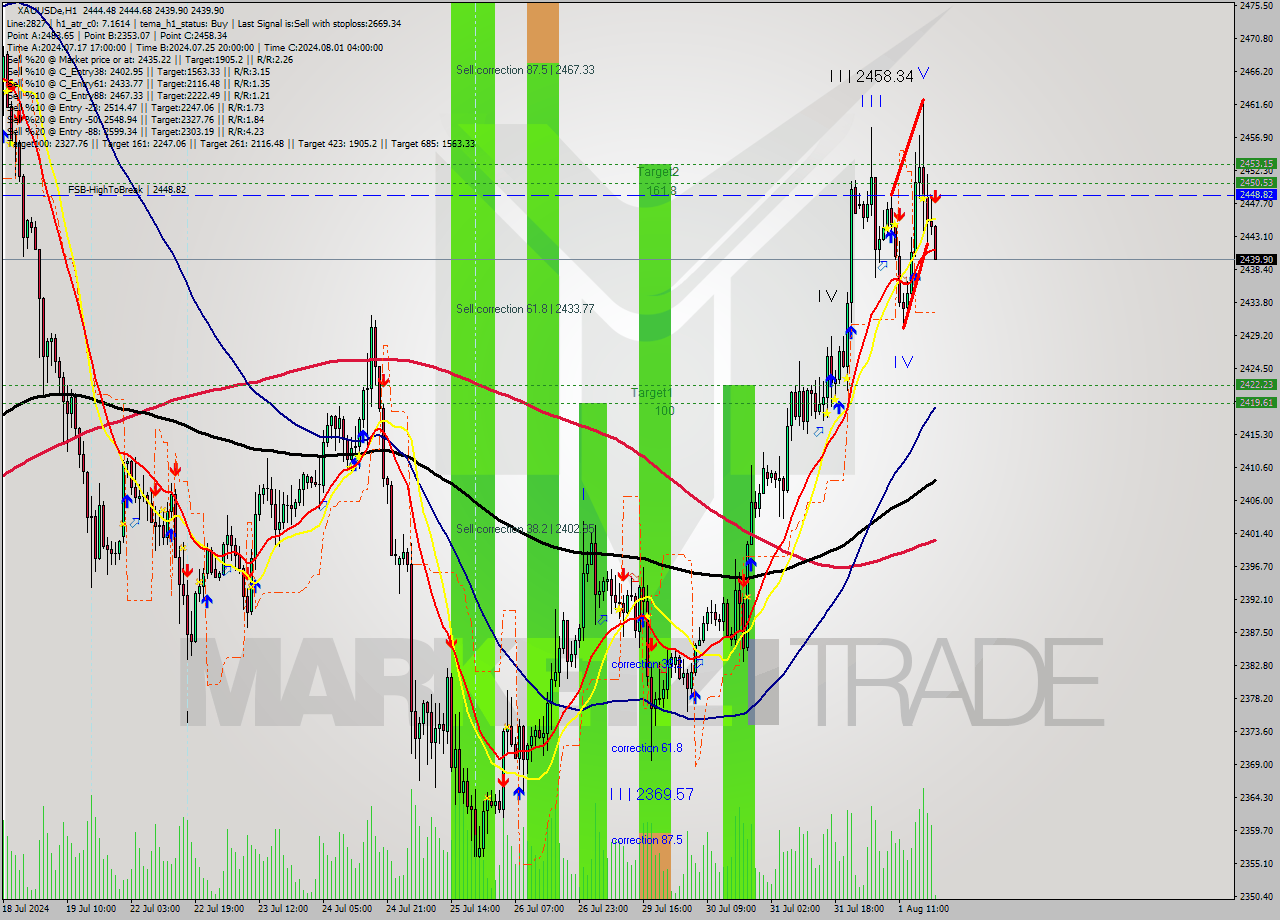Click the orange block atop the green band

coord(543,32)
